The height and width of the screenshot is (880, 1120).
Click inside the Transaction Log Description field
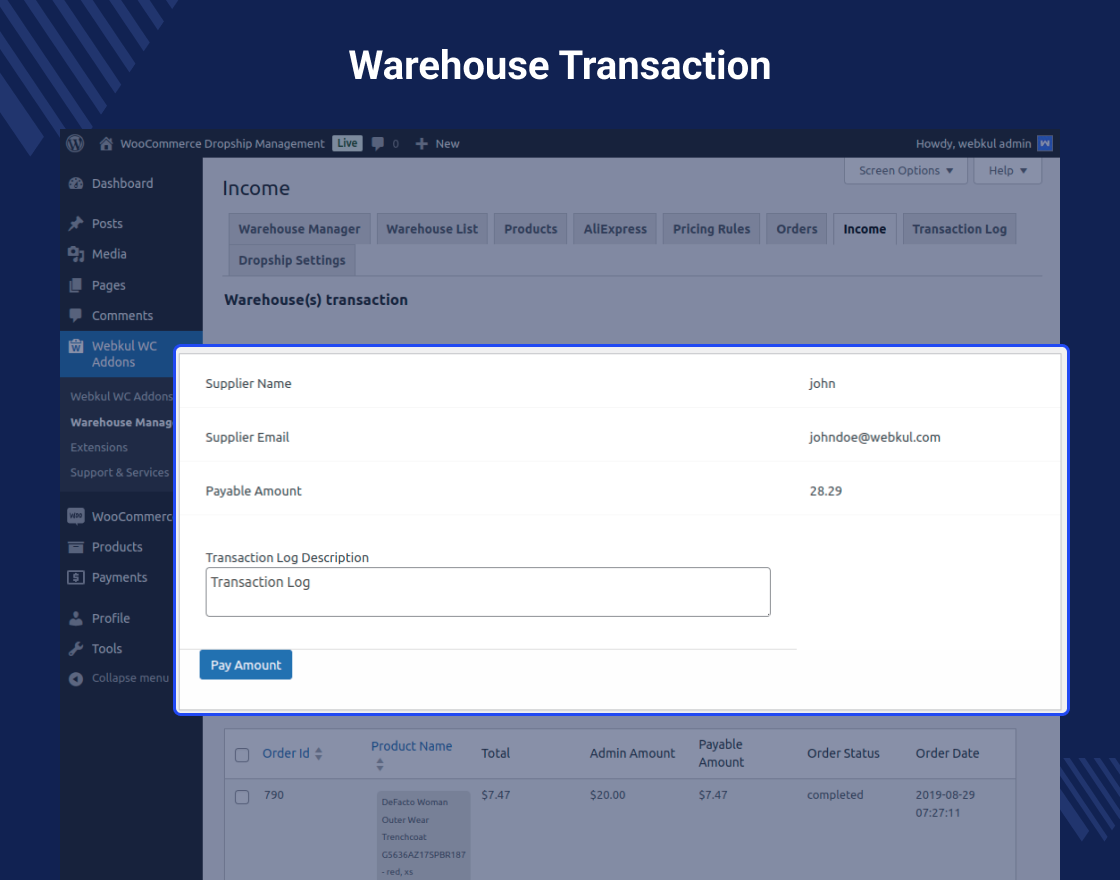[488, 592]
